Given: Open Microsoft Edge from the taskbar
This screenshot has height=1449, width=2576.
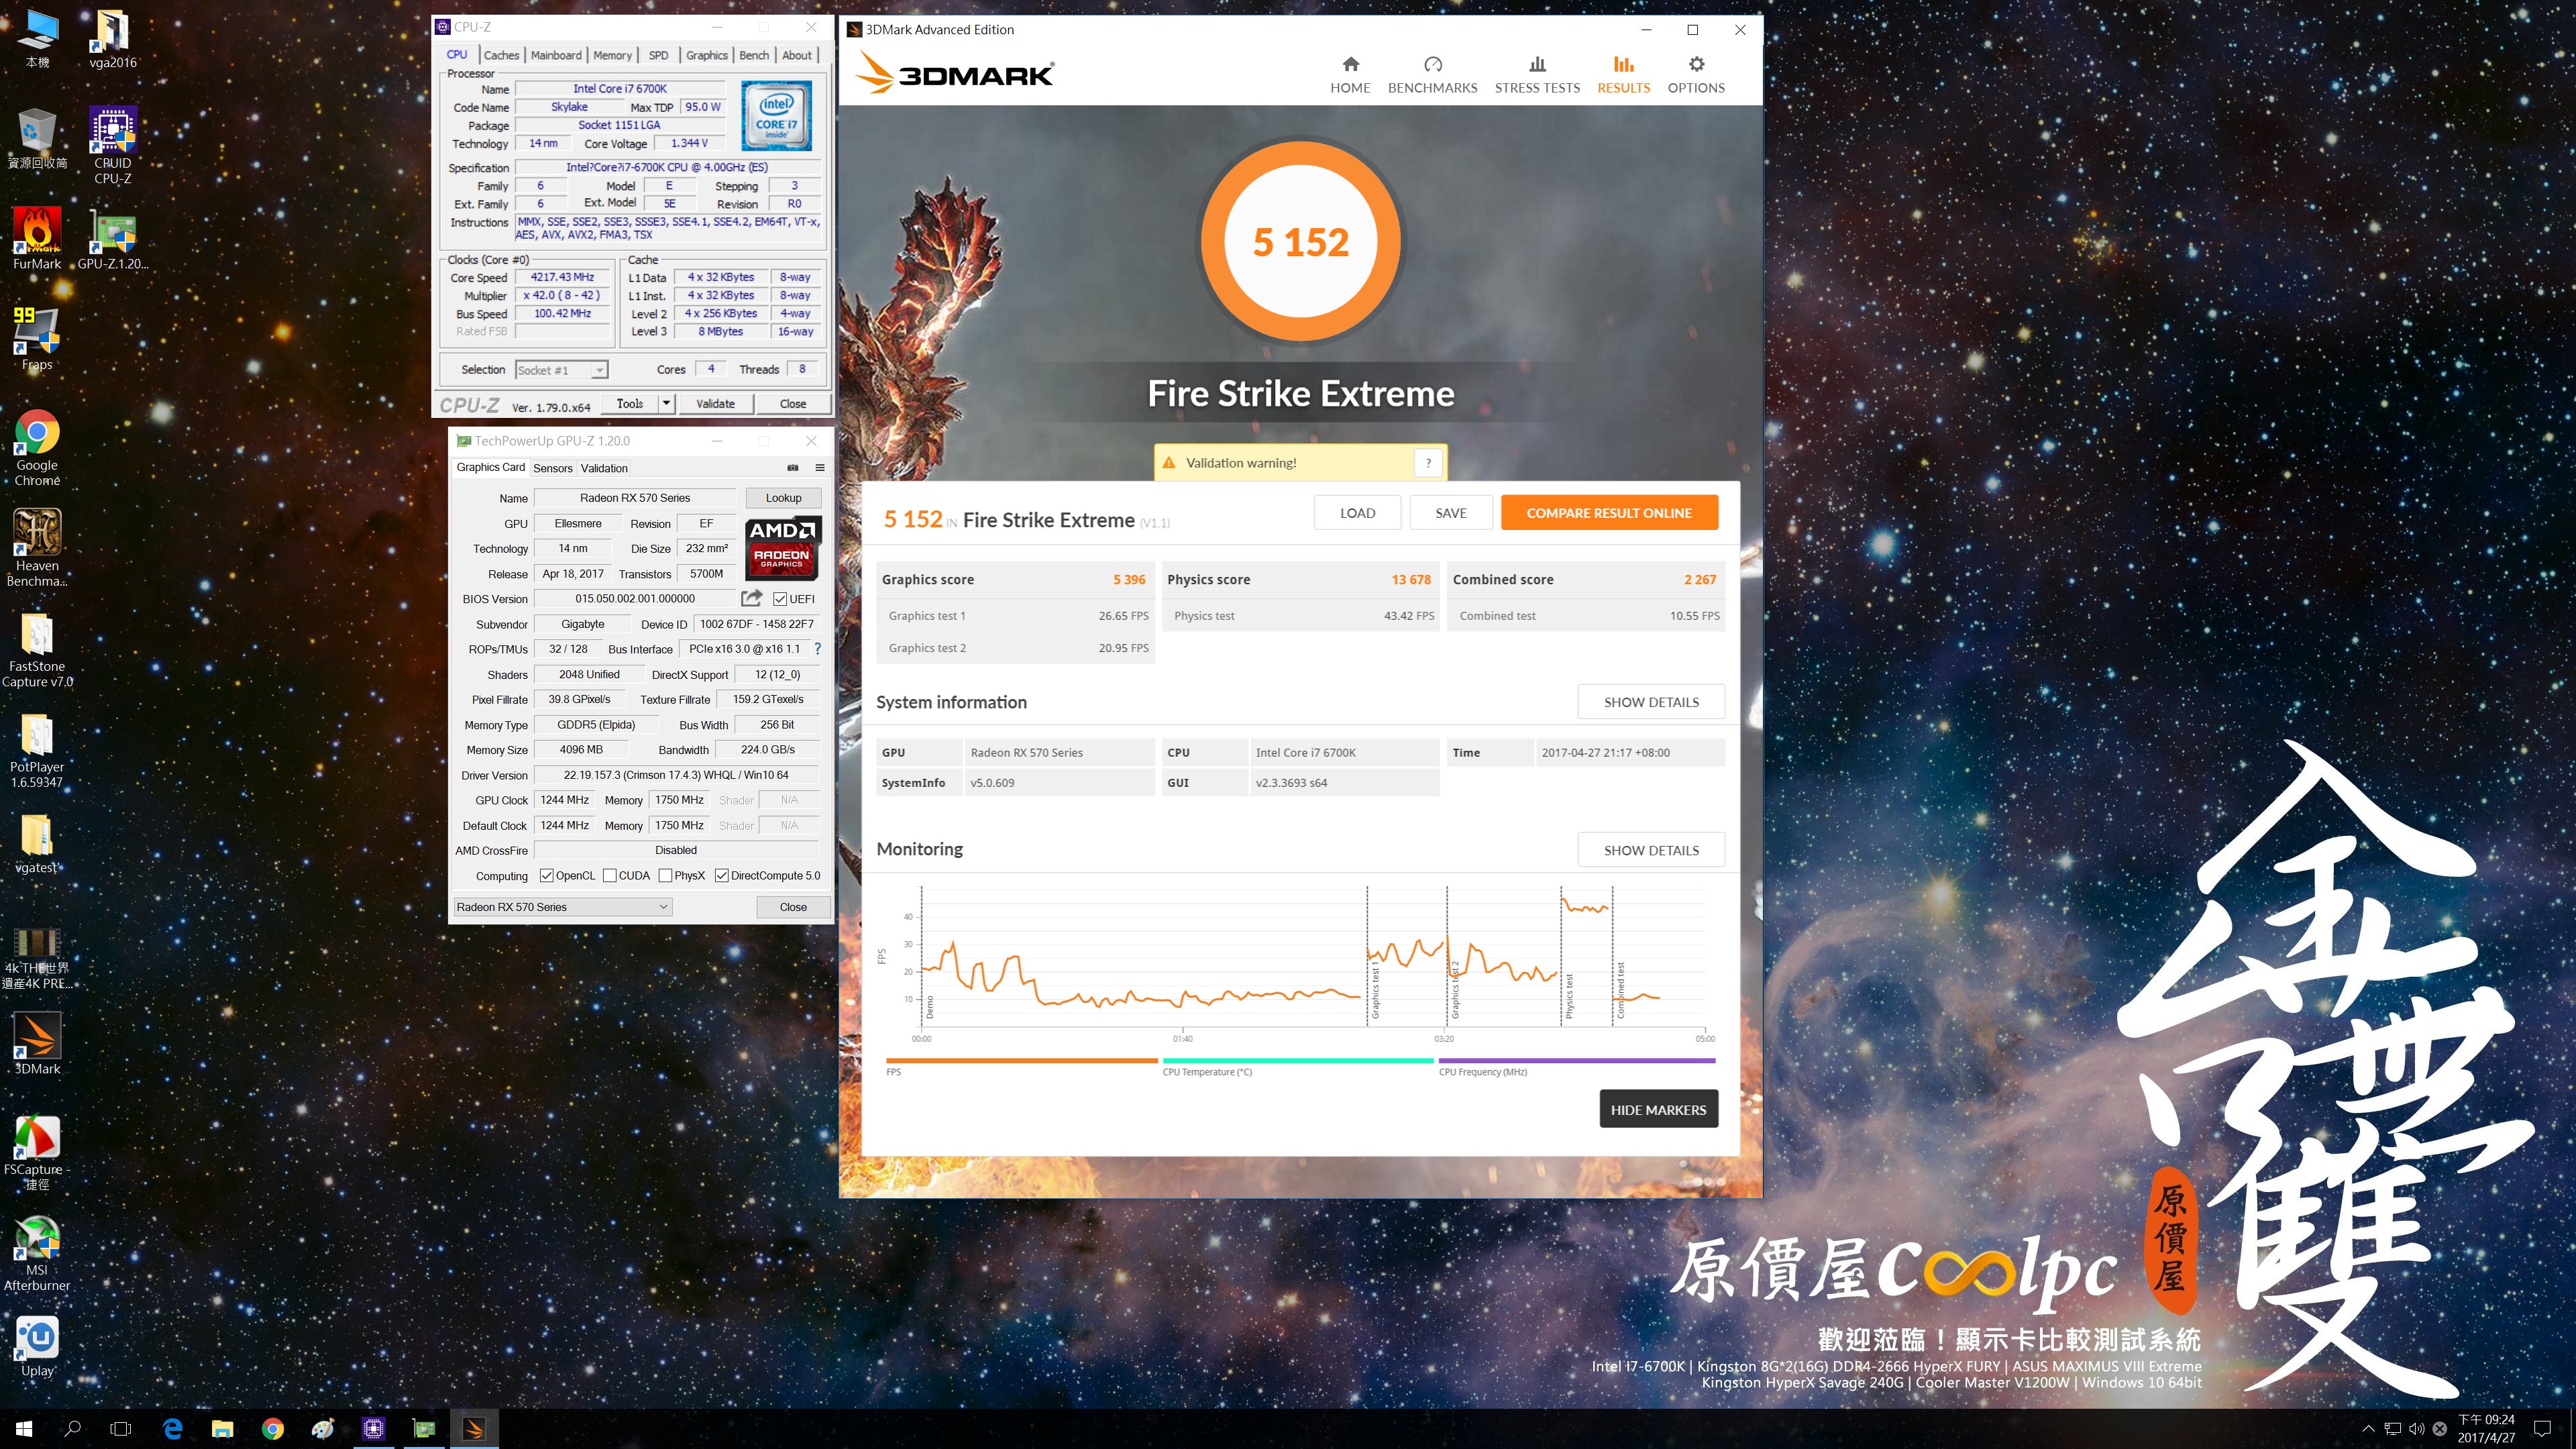Looking at the screenshot, I should [172, 1429].
